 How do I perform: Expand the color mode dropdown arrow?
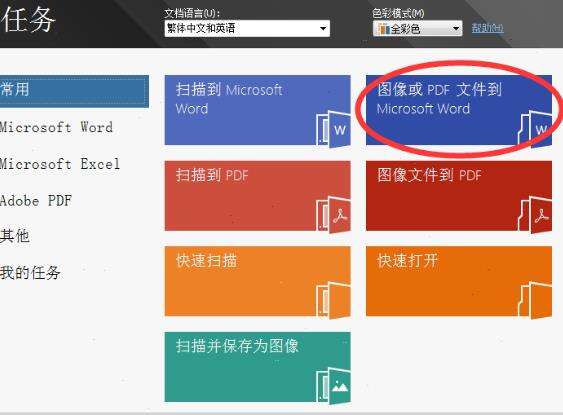point(456,28)
